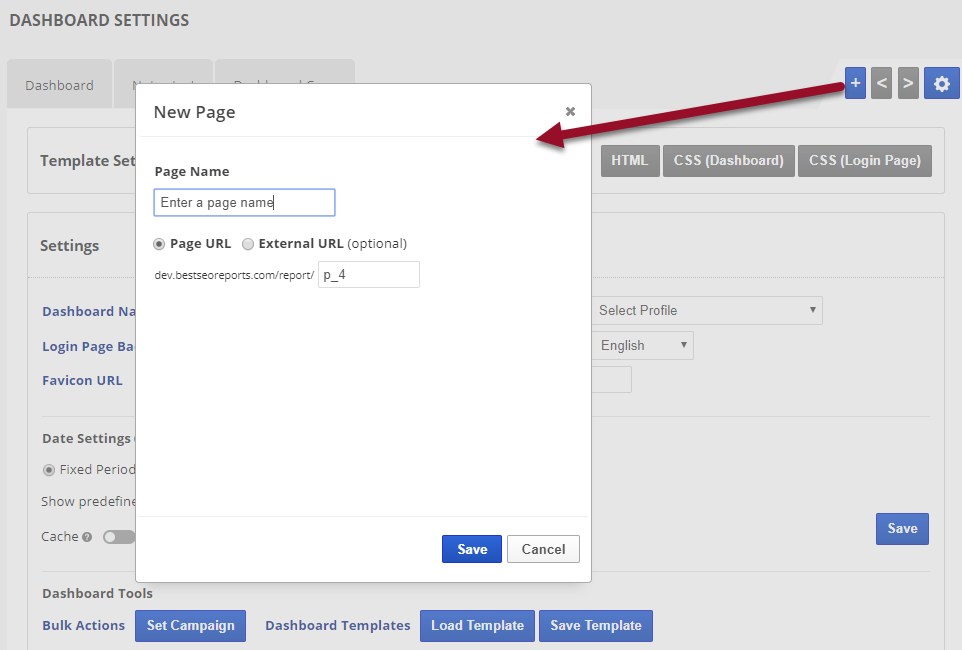The image size is (962, 650).
Task: Select the External URL radio option
Action: (x=248, y=243)
